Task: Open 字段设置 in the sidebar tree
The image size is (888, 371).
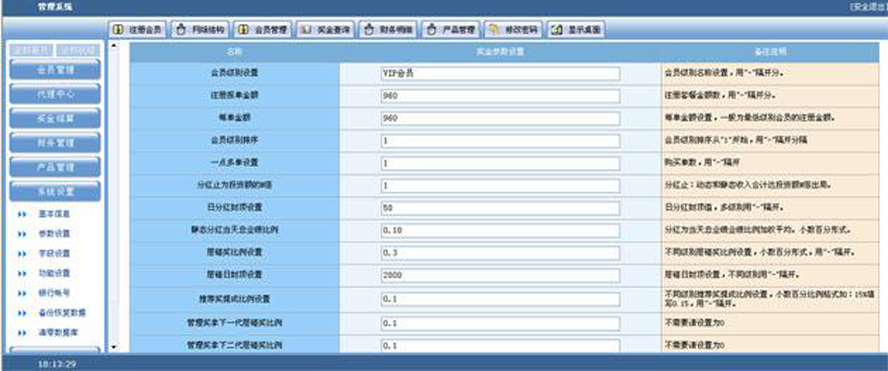Action: (54, 254)
